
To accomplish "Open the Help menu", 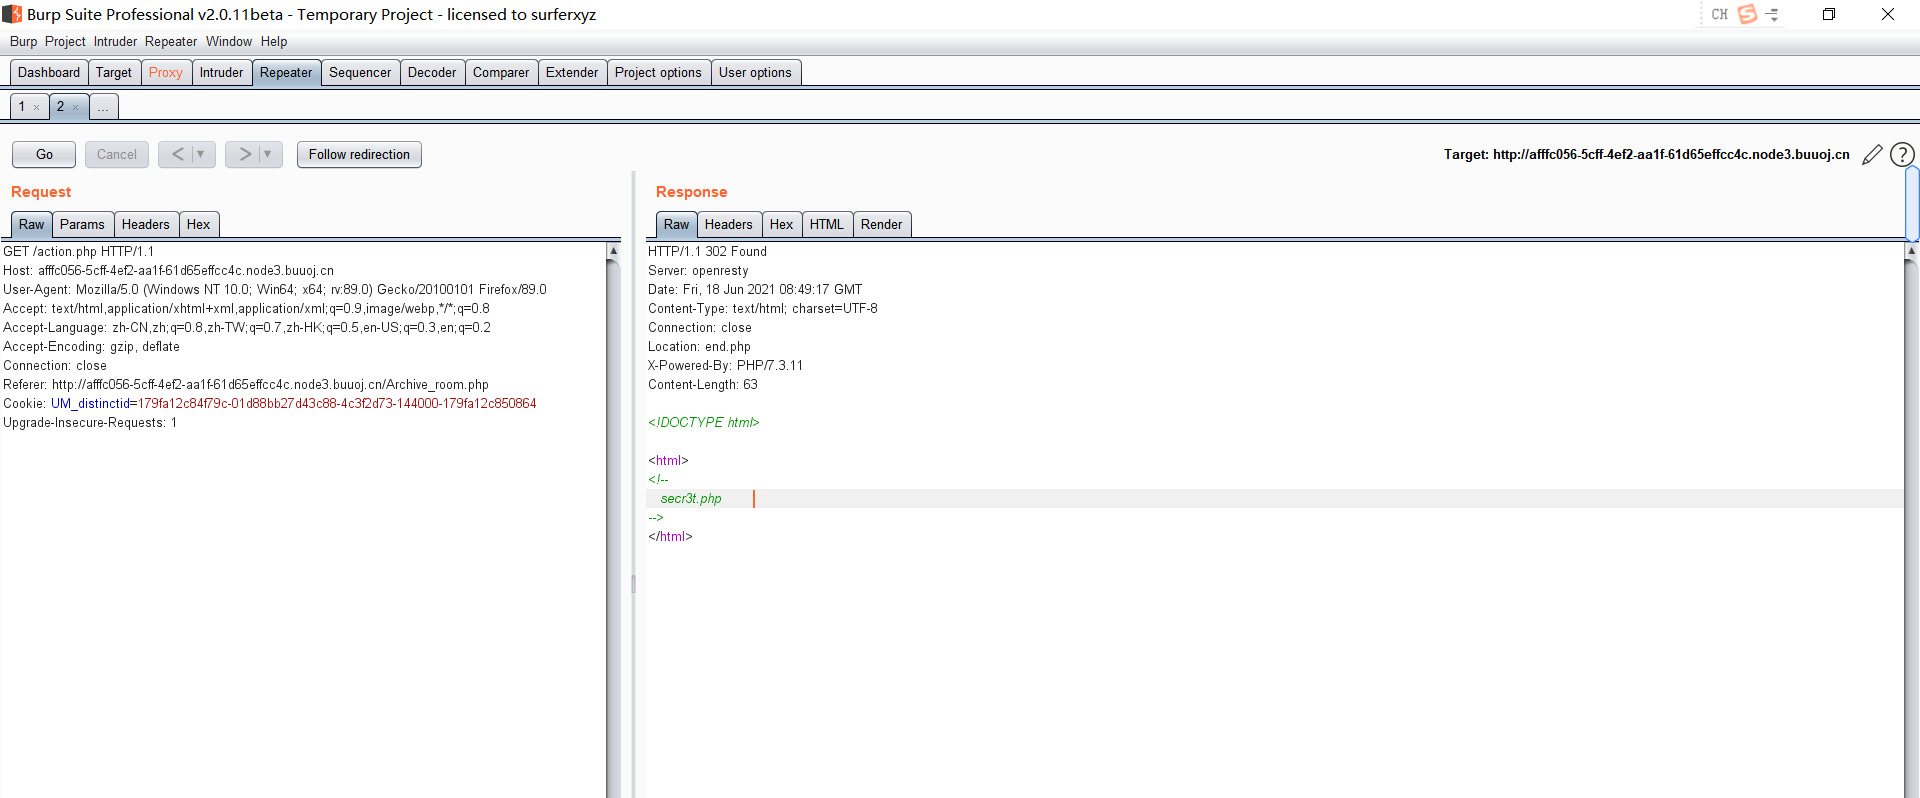I will point(274,41).
